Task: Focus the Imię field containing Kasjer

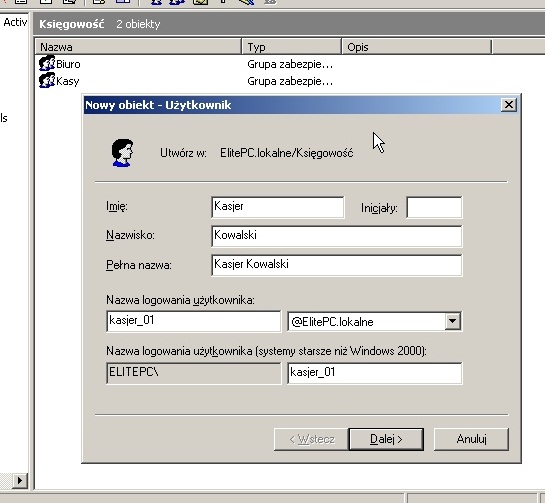Action: (278, 207)
